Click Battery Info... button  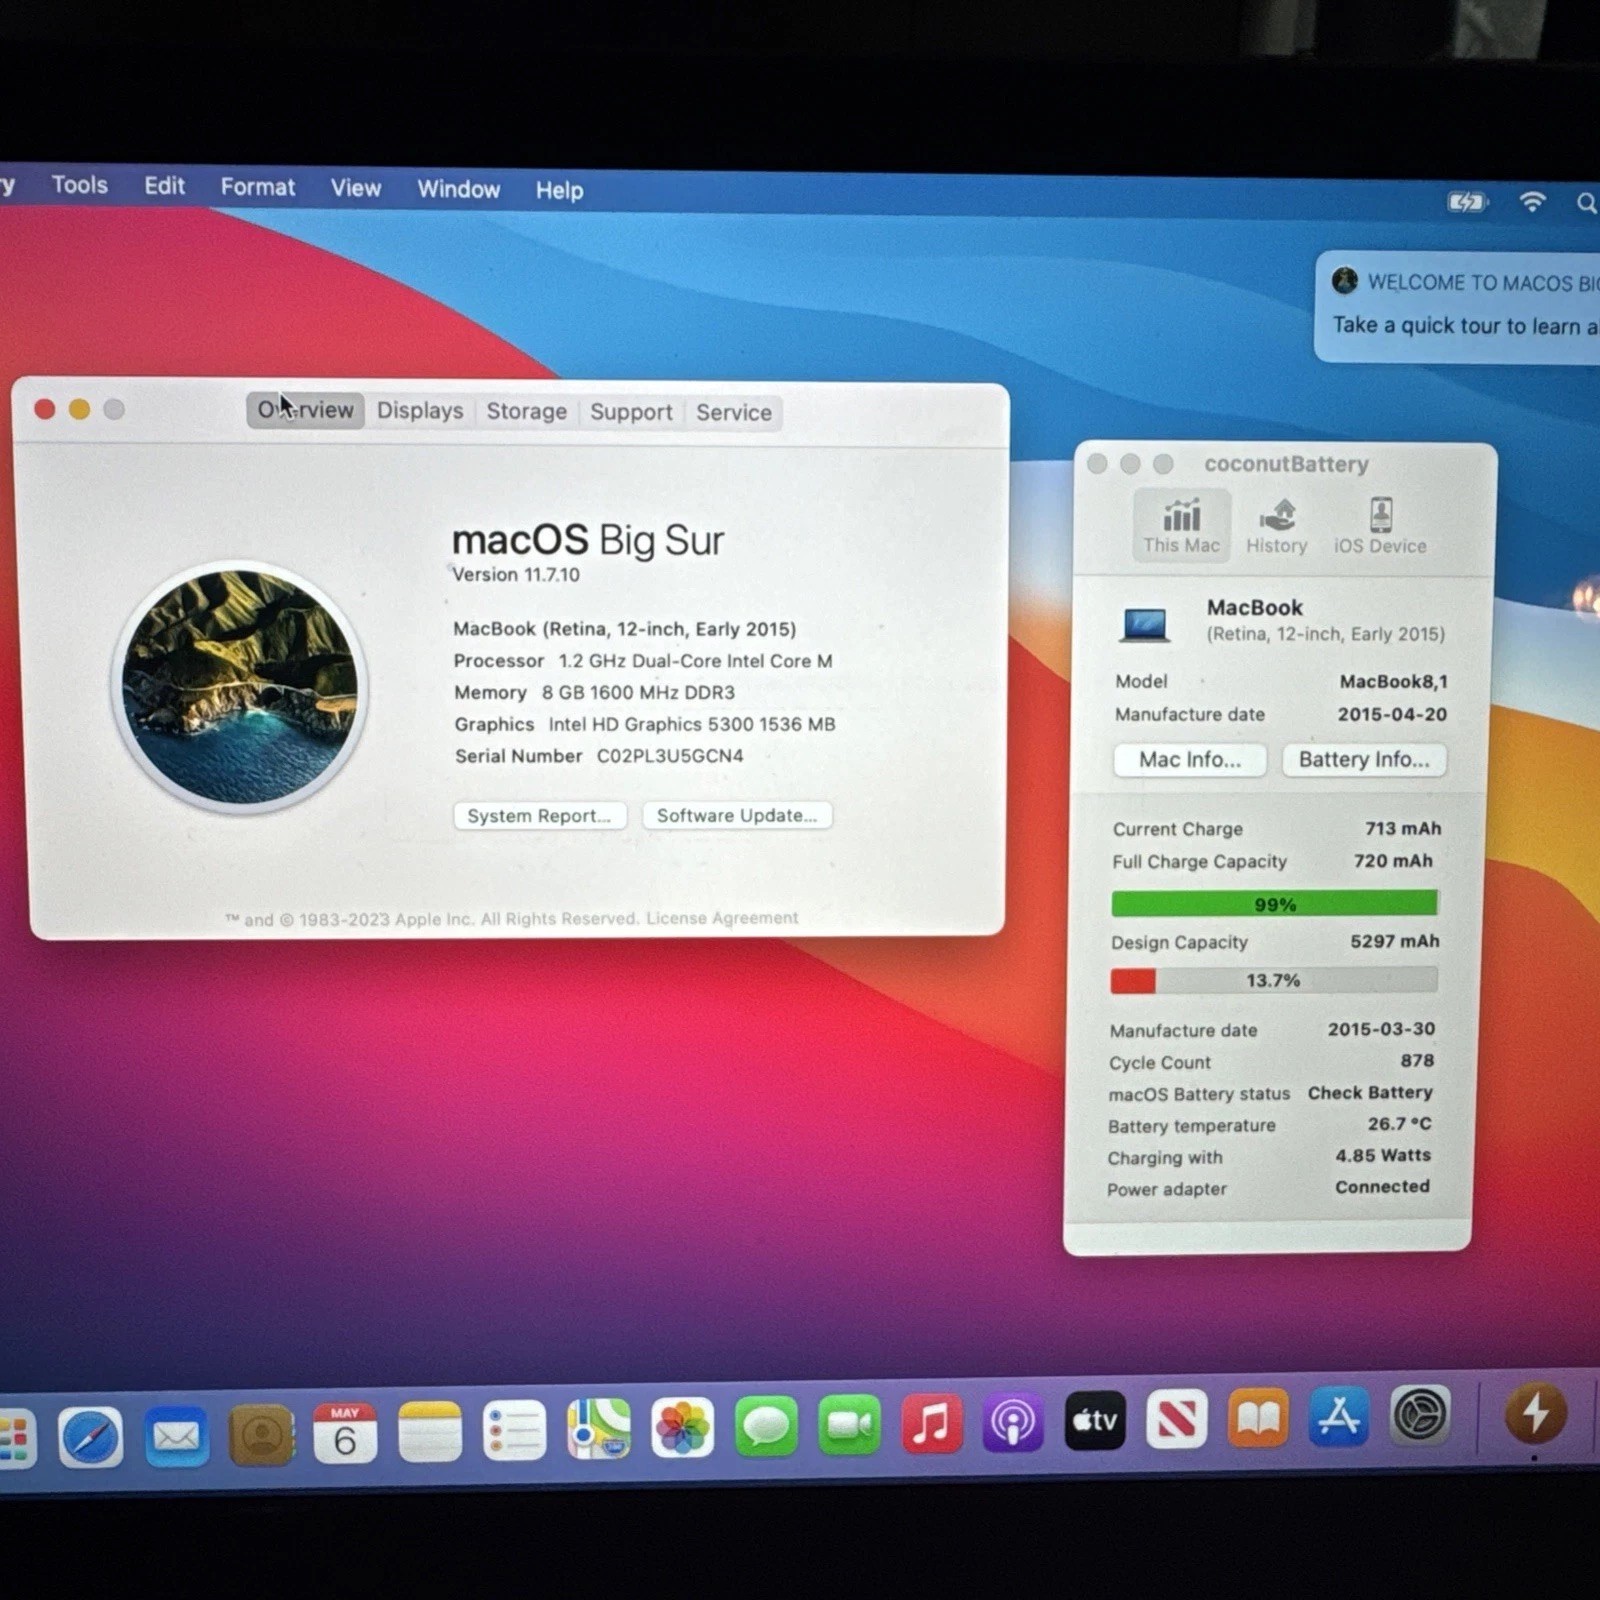[1364, 760]
